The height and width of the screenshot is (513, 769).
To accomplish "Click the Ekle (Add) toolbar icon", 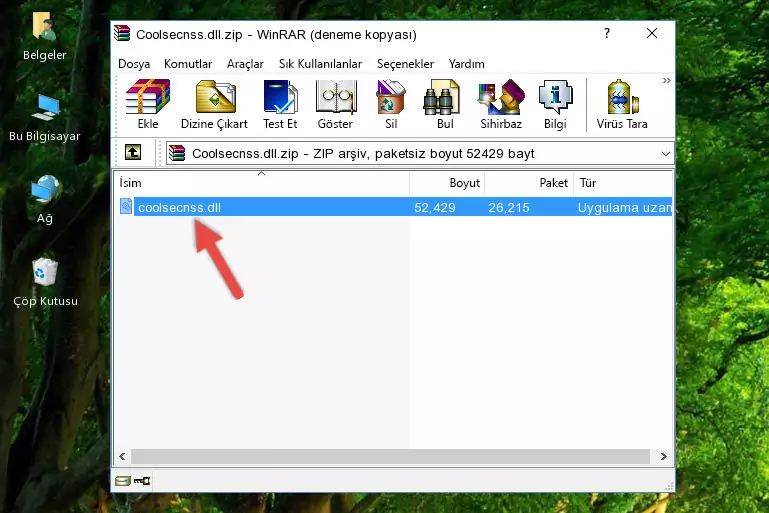I will tap(148, 104).
